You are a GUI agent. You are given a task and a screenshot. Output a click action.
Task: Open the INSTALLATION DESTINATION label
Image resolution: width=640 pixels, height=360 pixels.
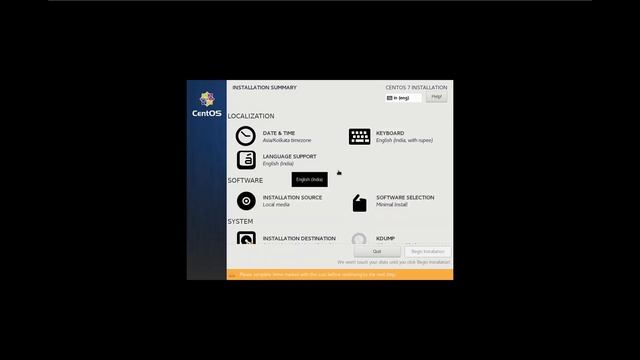(299, 238)
